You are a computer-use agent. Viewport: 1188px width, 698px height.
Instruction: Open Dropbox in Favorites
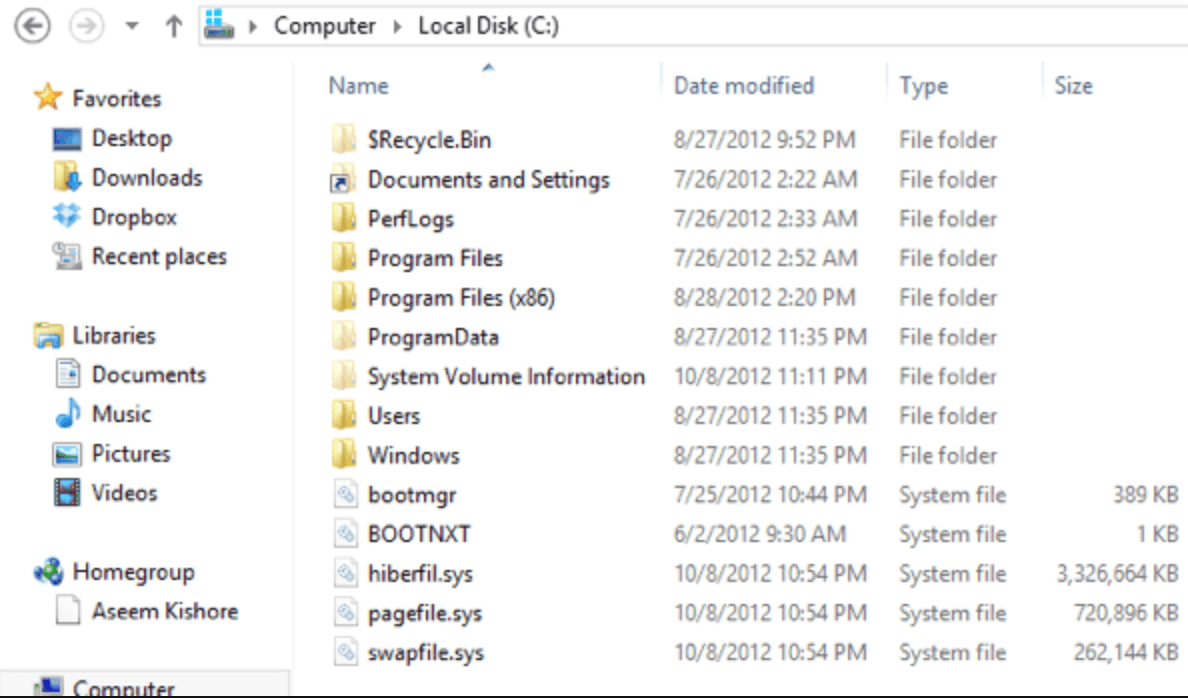(134, 217)
